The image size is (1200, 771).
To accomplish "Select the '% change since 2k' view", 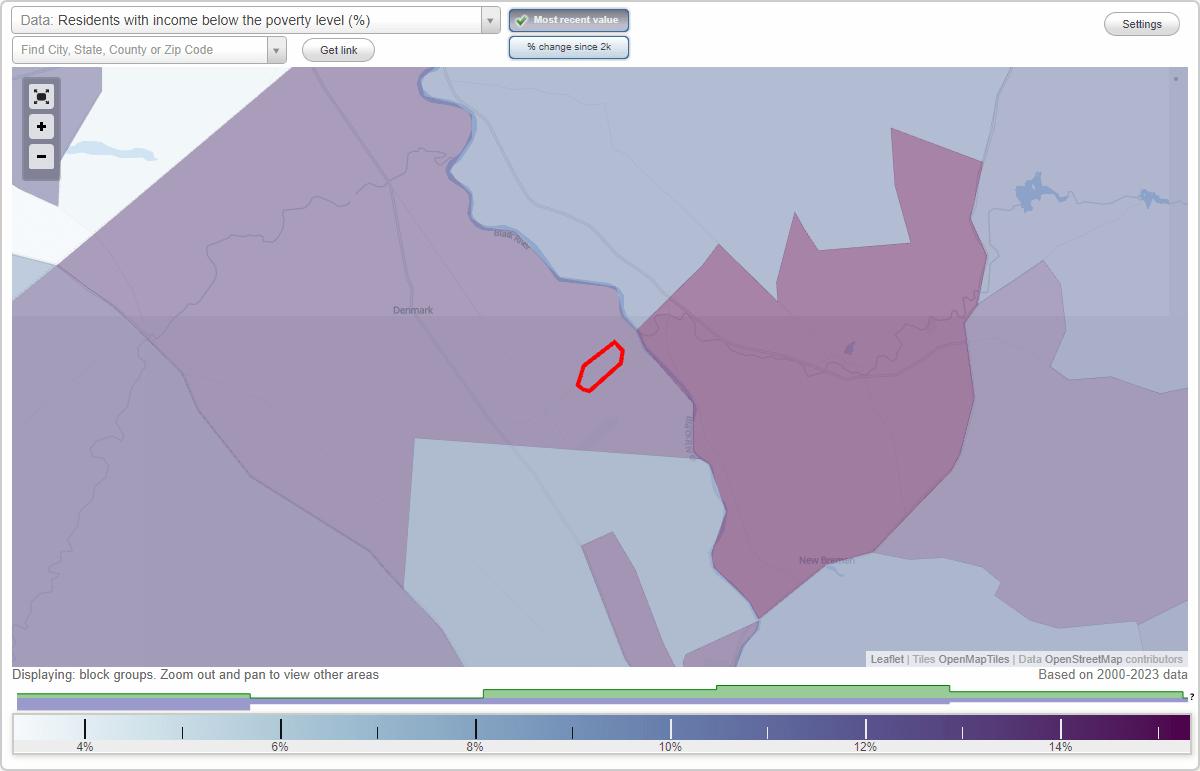I will [x=568, y=46].
